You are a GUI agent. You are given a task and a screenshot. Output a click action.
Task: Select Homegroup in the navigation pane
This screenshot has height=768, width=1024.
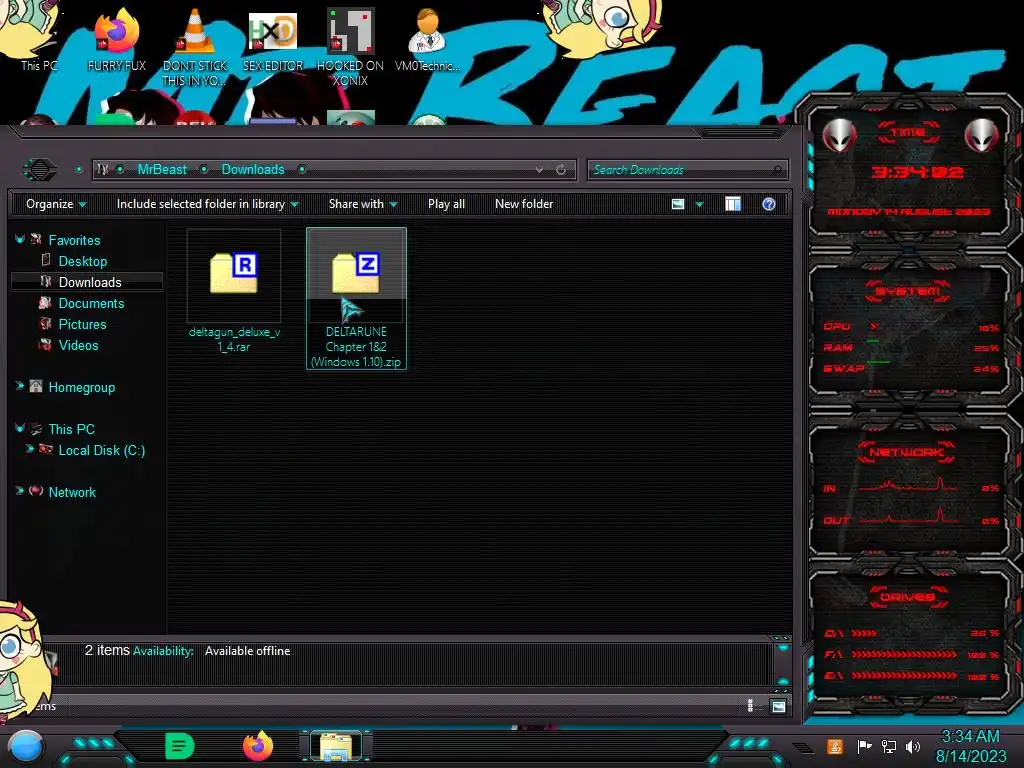pyautogui.click(x=82, y=387)
